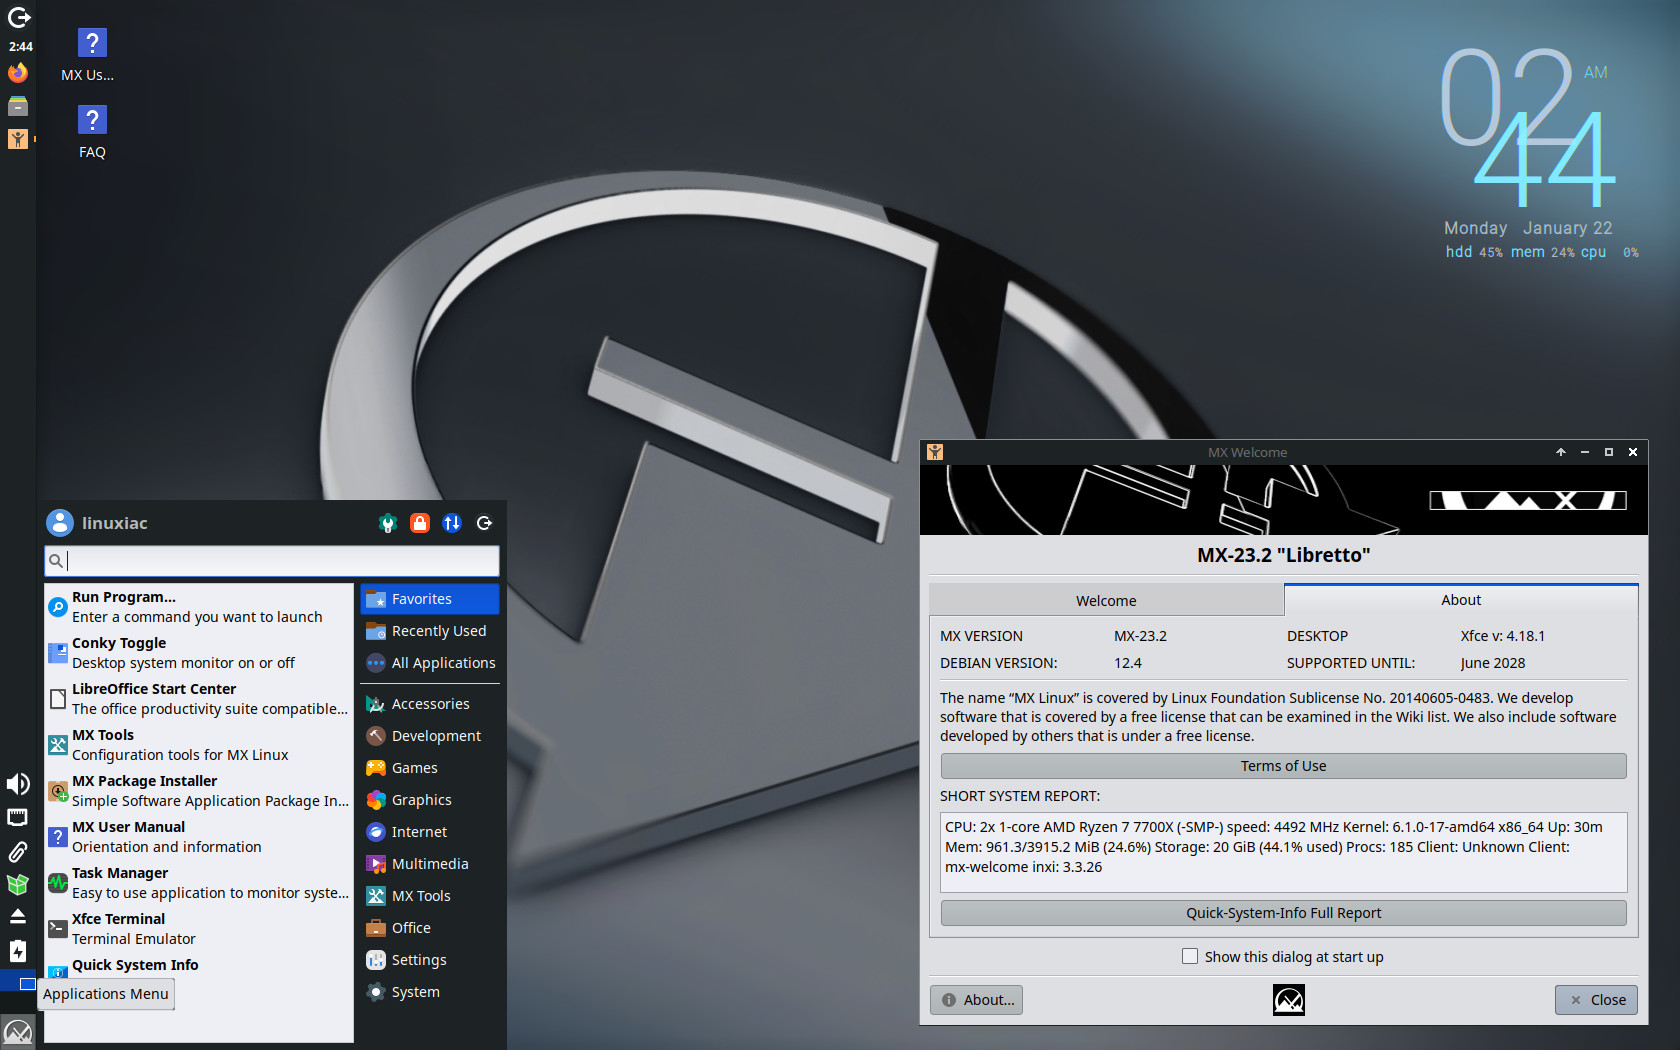Click the logout icon atop the panel
This screenshot has width=1680, height=1050.
point(18,17)
